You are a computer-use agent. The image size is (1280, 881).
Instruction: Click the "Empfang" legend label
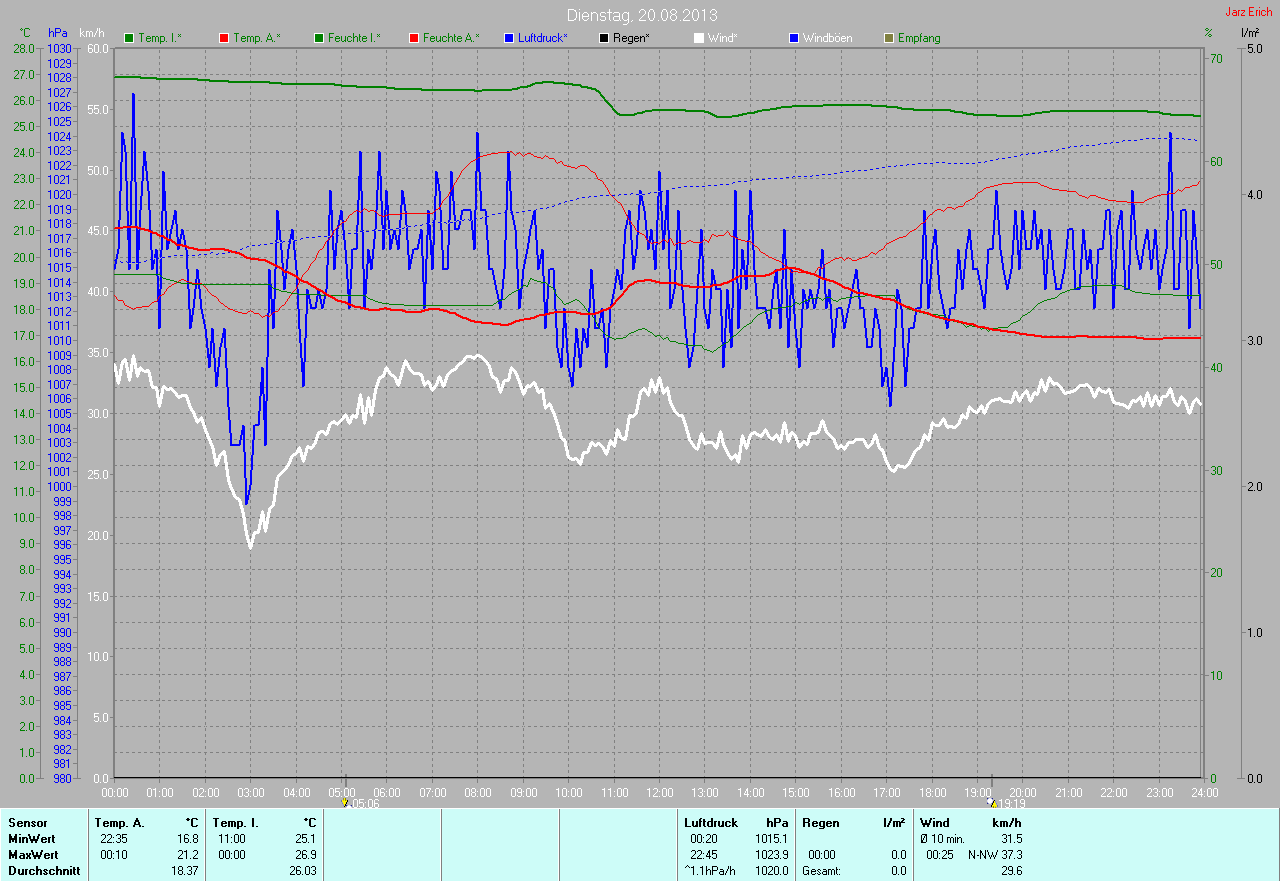(x=919, y=38)
